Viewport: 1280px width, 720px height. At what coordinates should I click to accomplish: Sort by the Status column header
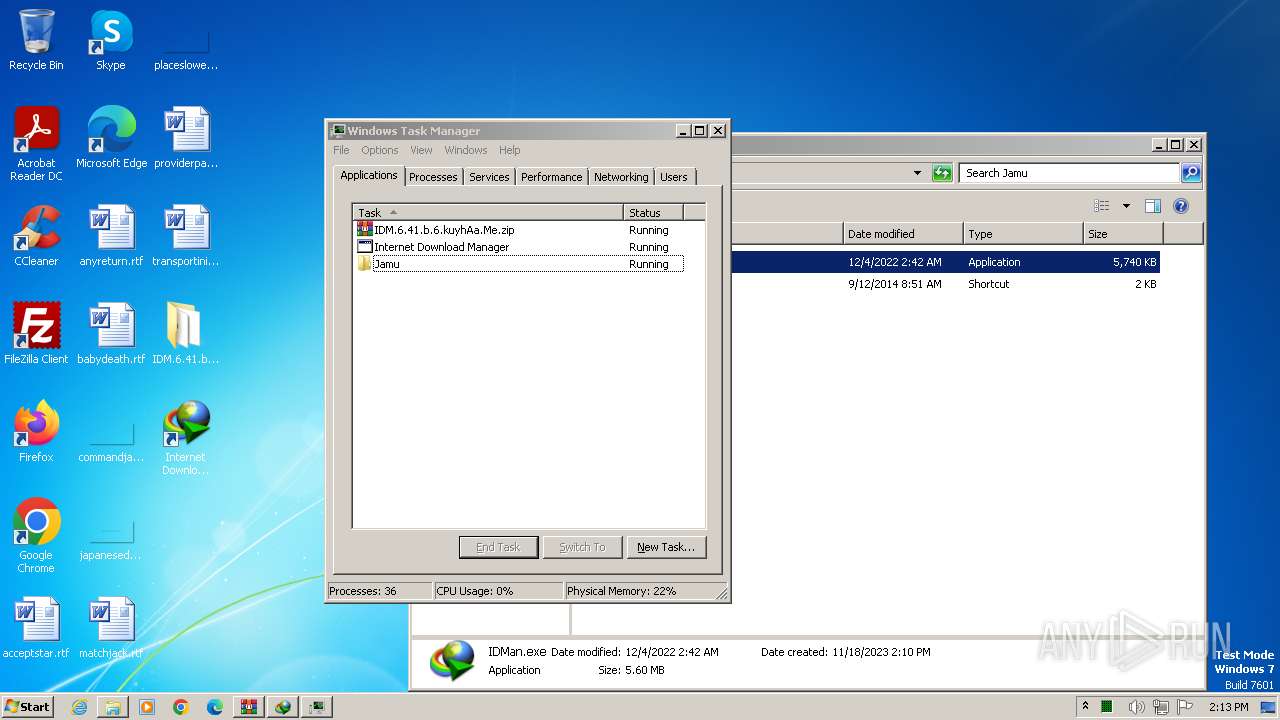[654, 212]
